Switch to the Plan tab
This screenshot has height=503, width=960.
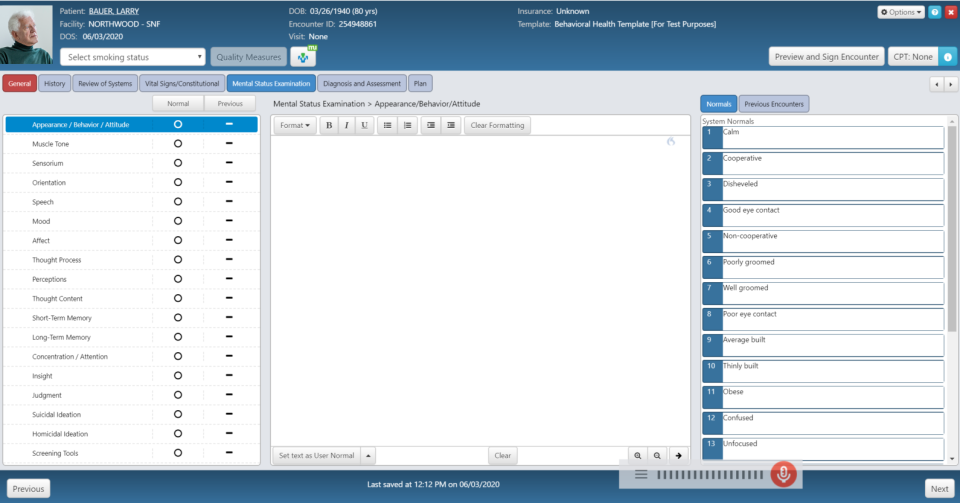420,83
